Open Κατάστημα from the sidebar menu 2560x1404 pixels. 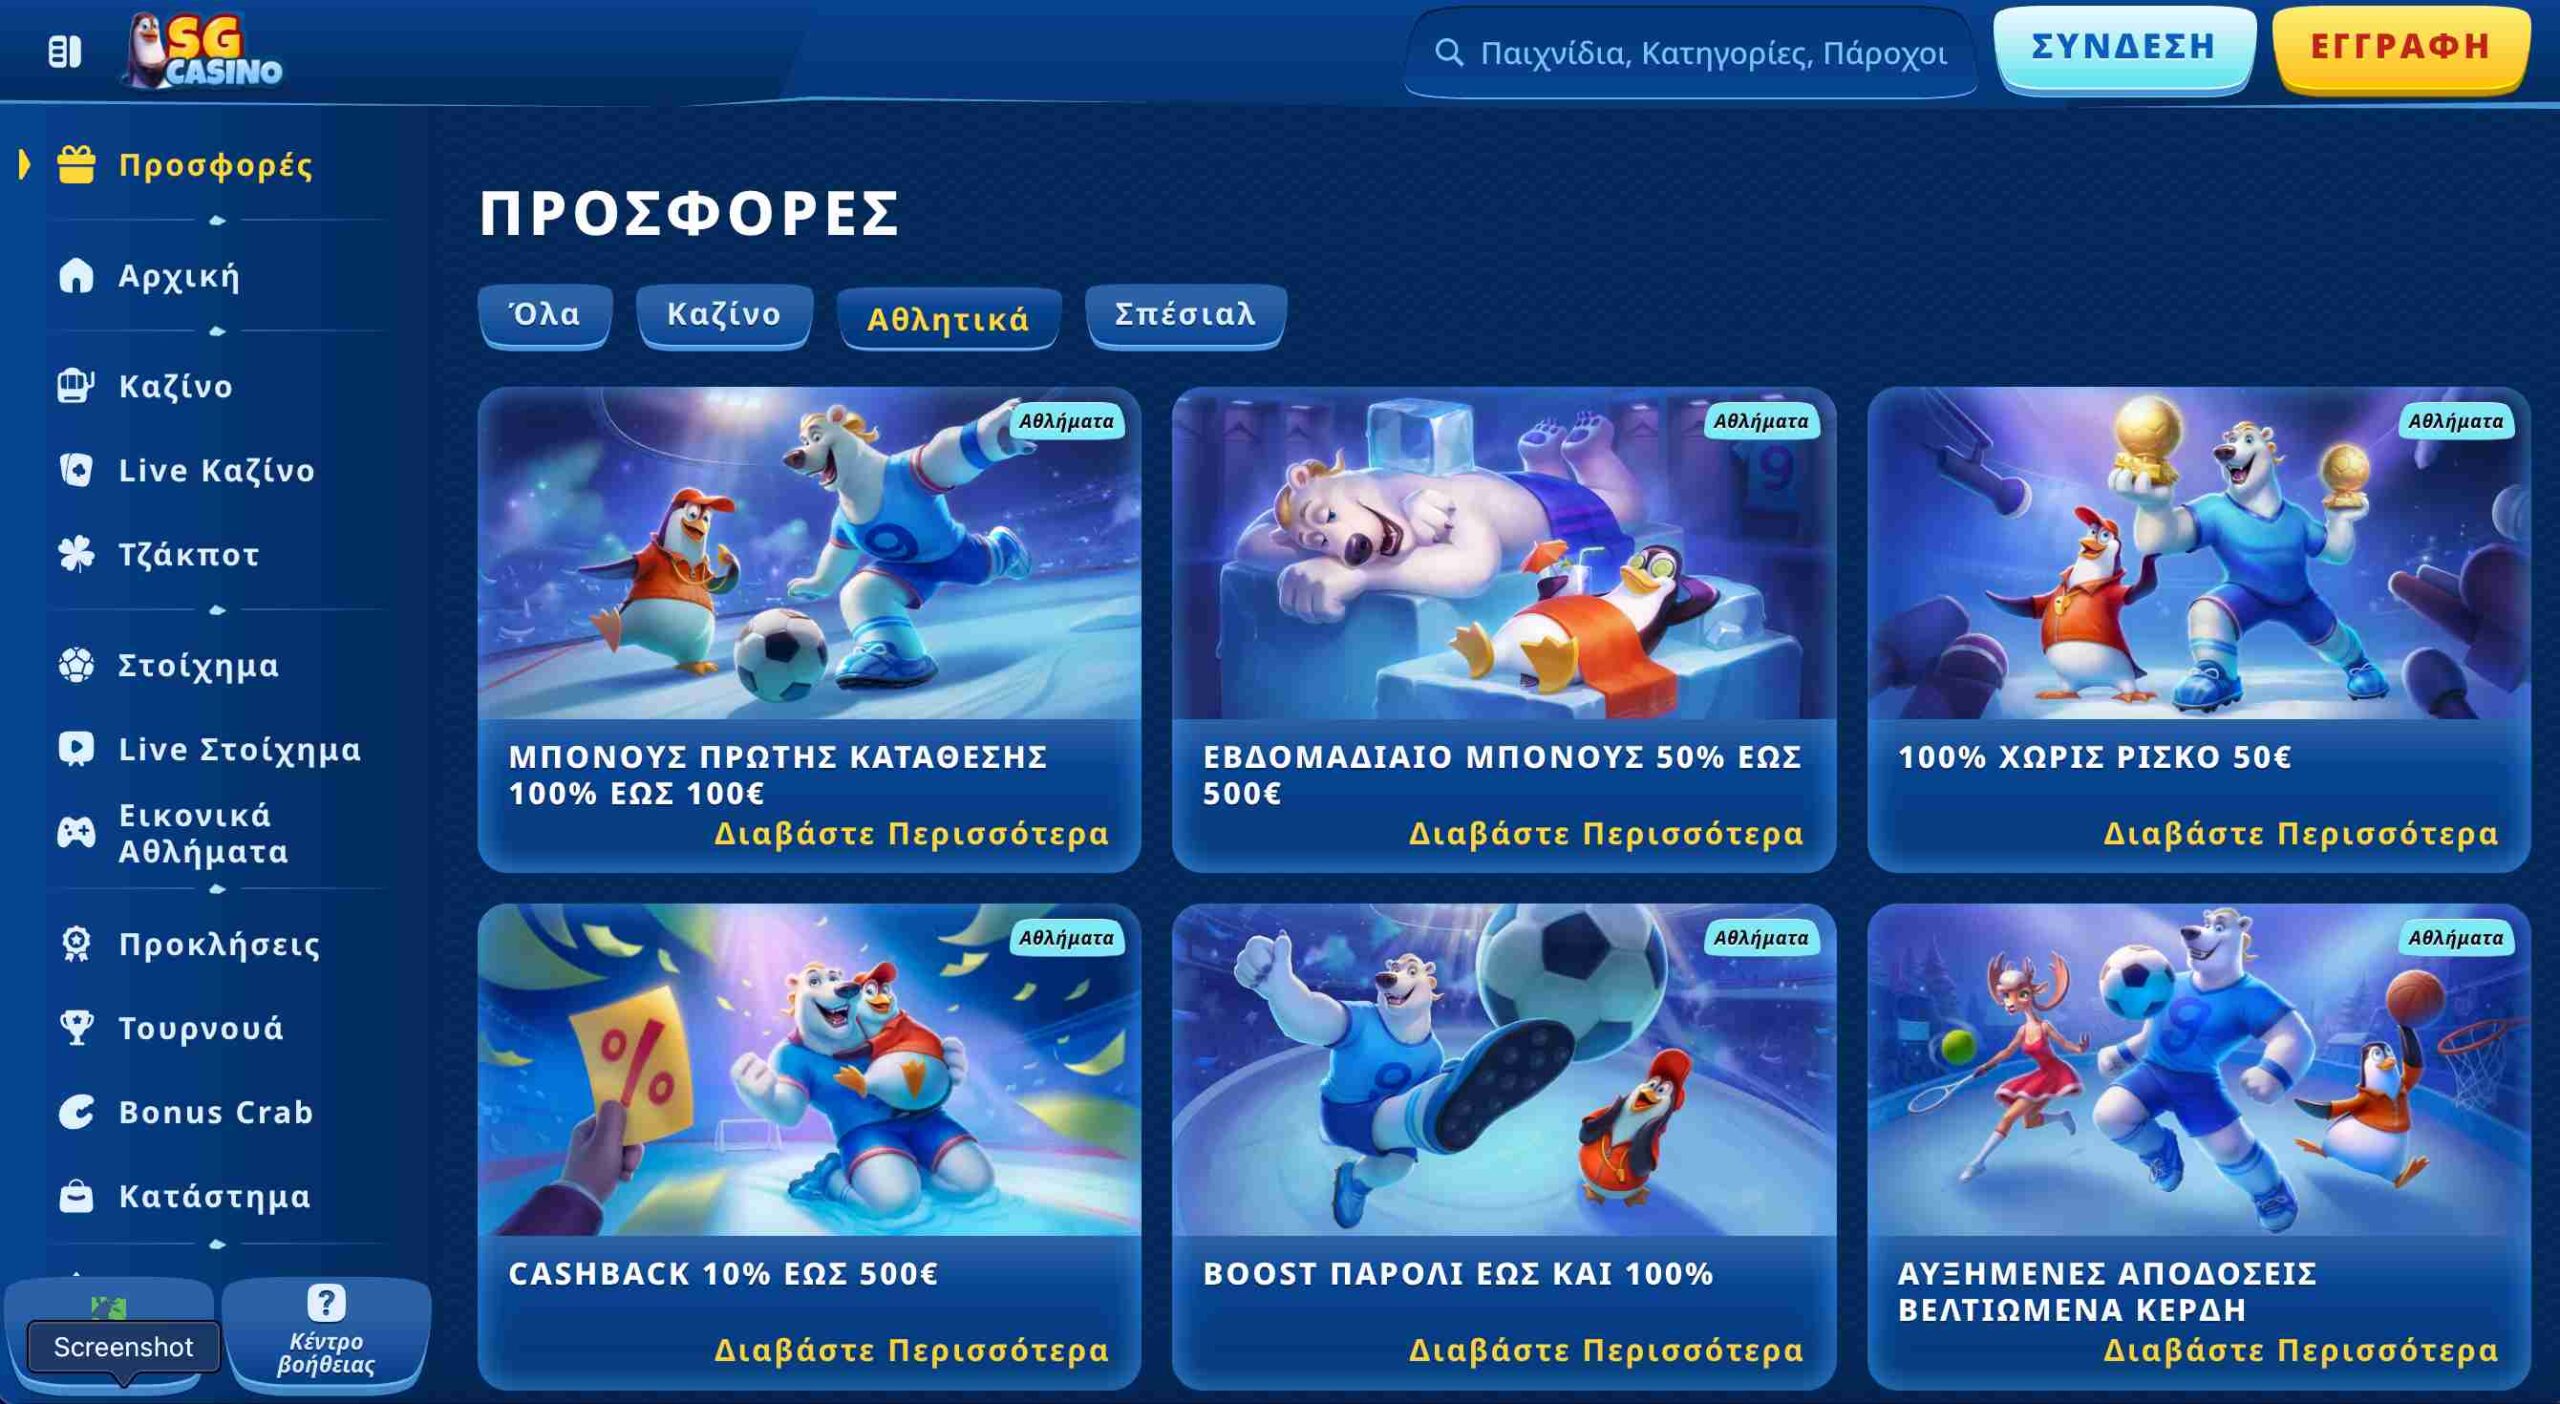[x=214, y=1196]
